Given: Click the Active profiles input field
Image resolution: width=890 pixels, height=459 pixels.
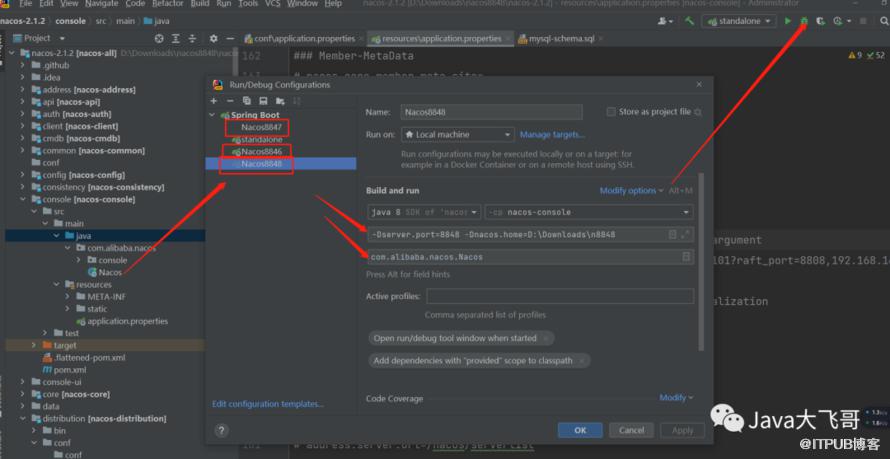Looking at the screenshot, I should click(559, 296).
